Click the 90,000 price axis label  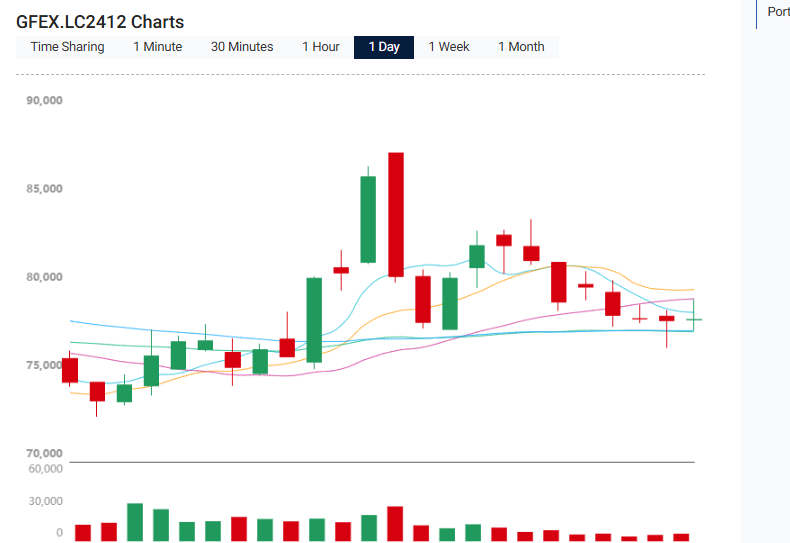click(44, 100)
